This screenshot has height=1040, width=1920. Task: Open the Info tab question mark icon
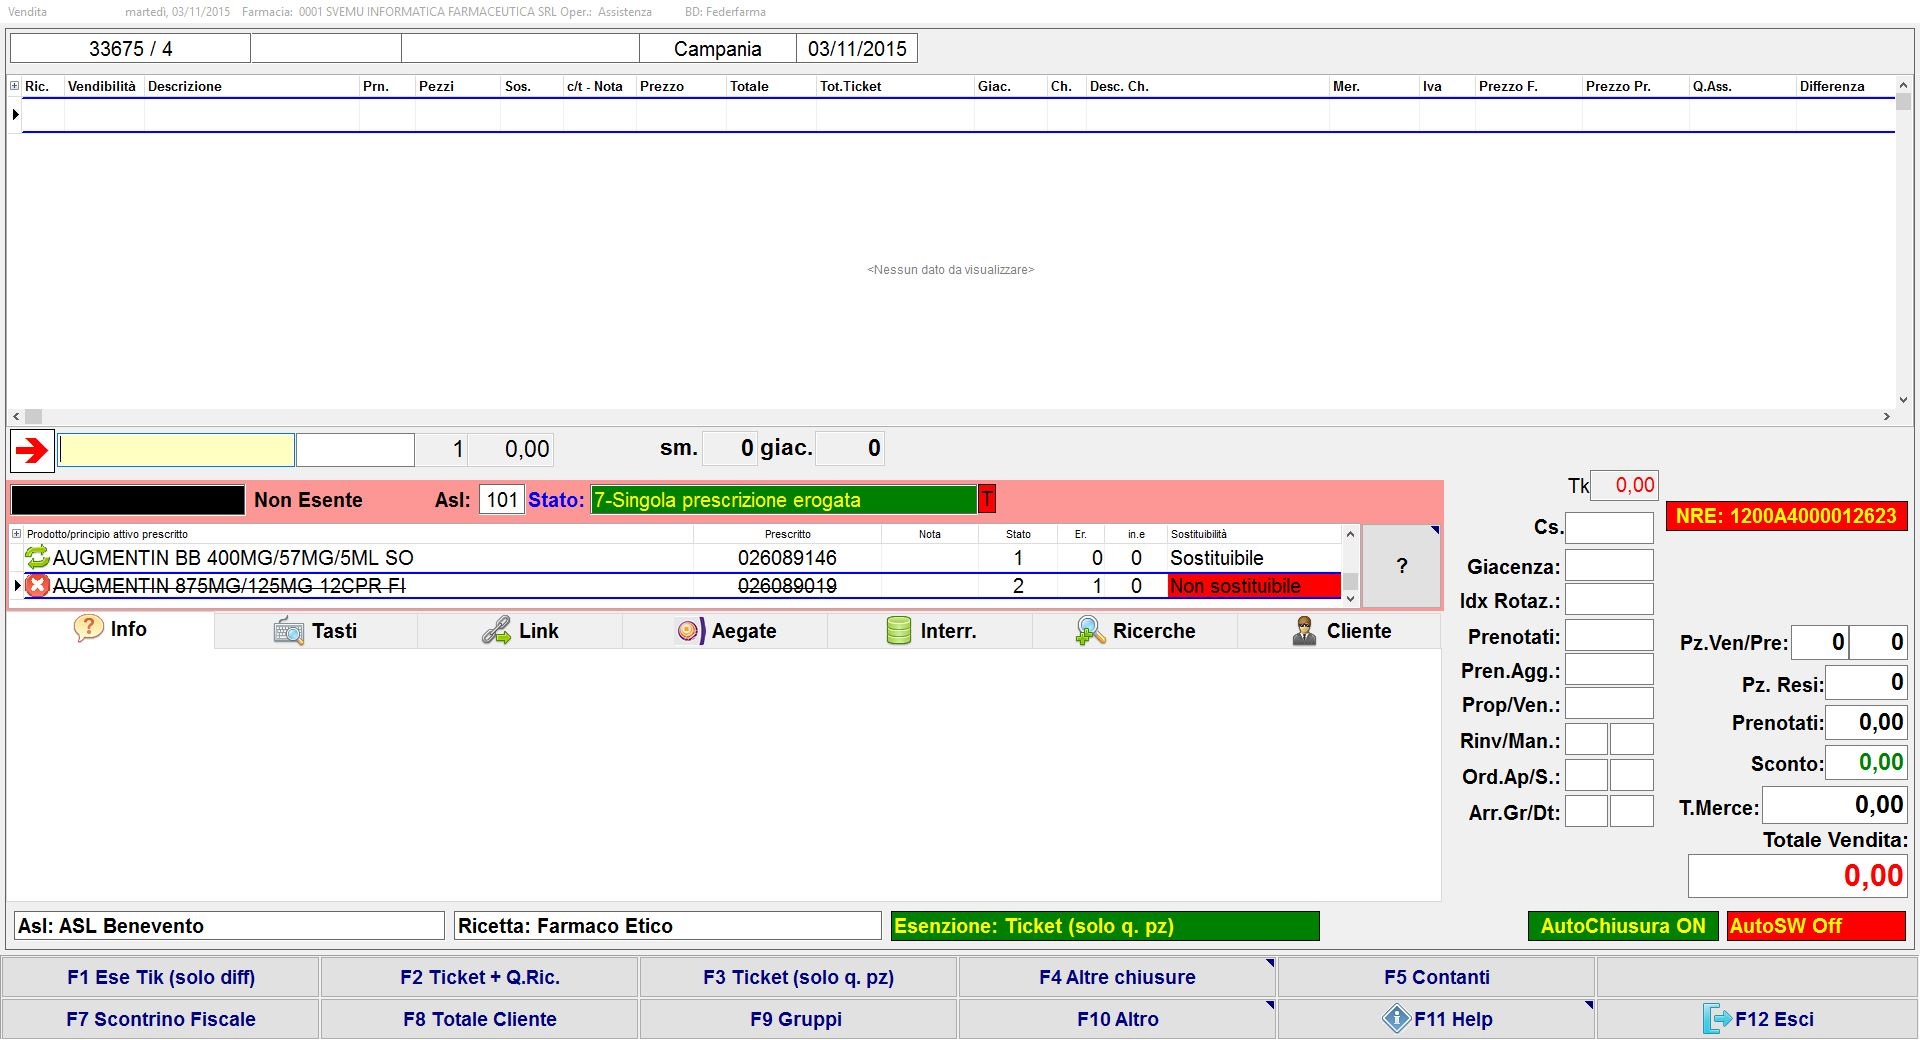[88, 629]
